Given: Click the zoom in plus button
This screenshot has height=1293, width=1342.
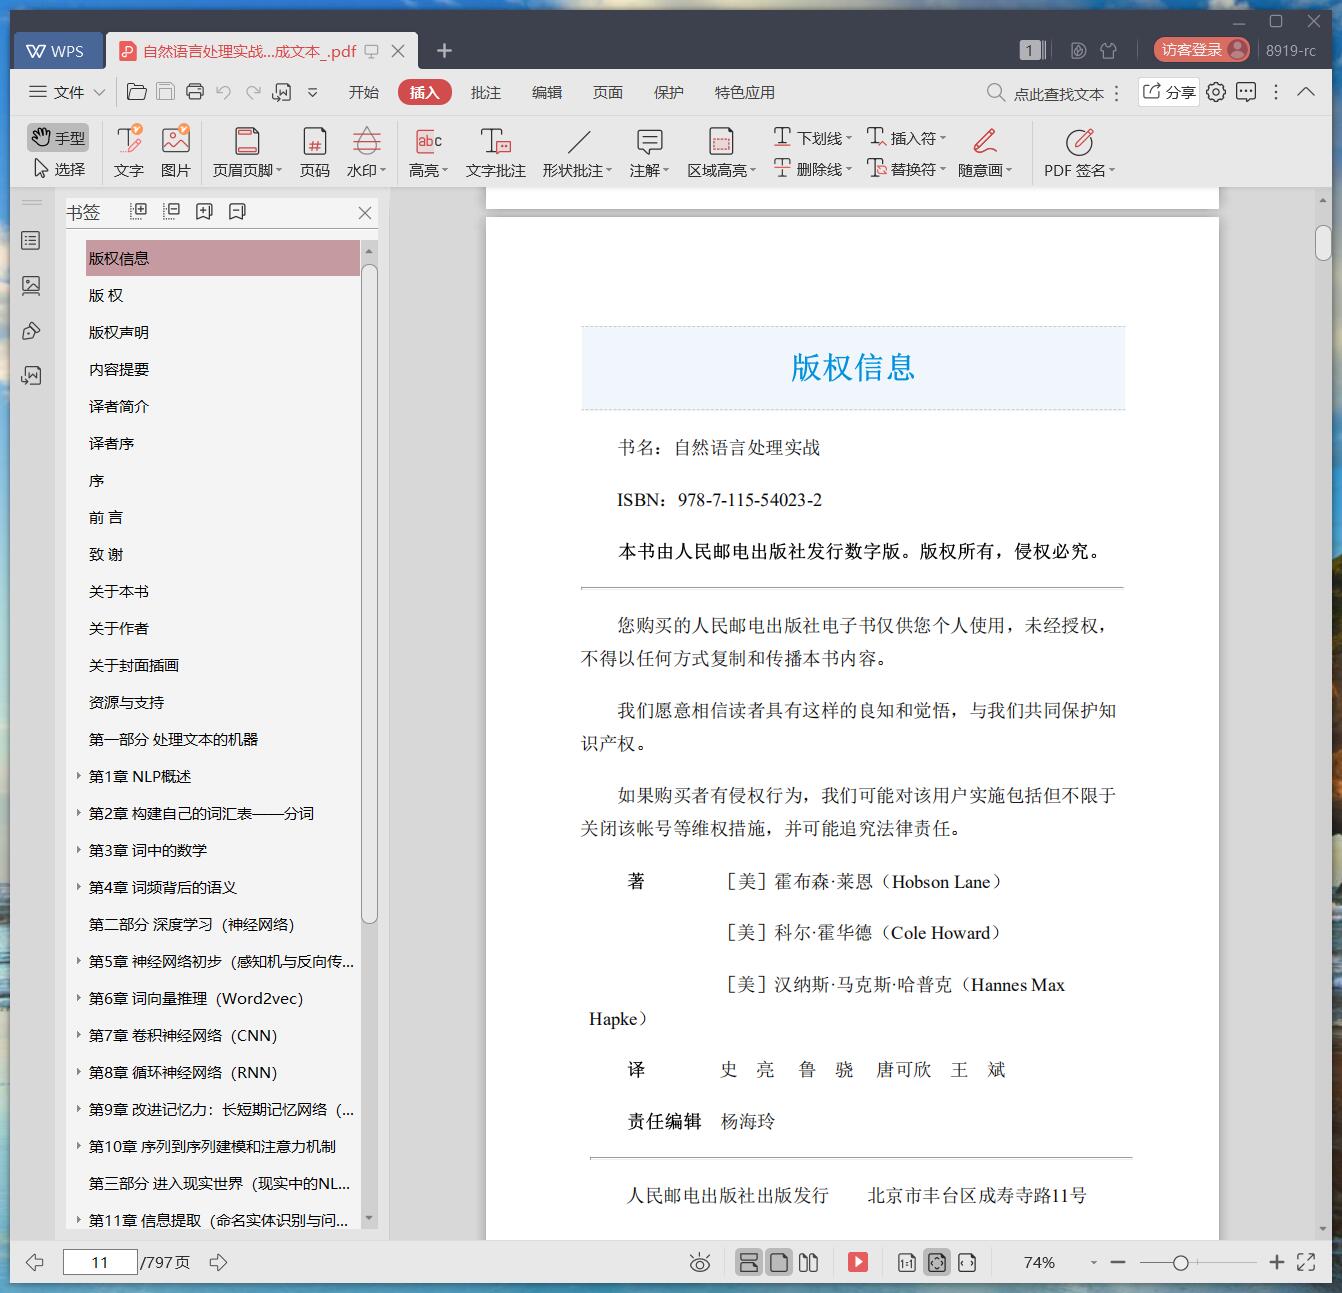Looking at the screenshot, I should tap(1276, 1263).
